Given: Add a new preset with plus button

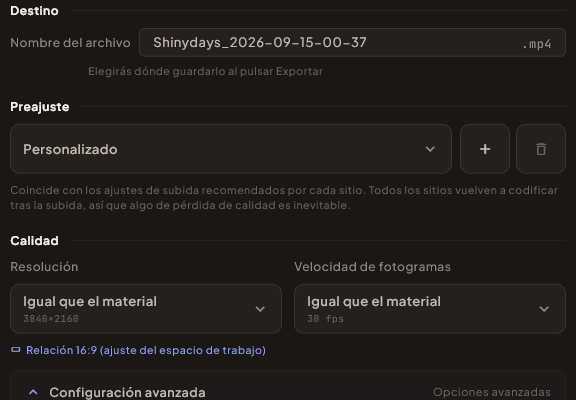Looking at the screenshot, I should [x=485, y=149].
